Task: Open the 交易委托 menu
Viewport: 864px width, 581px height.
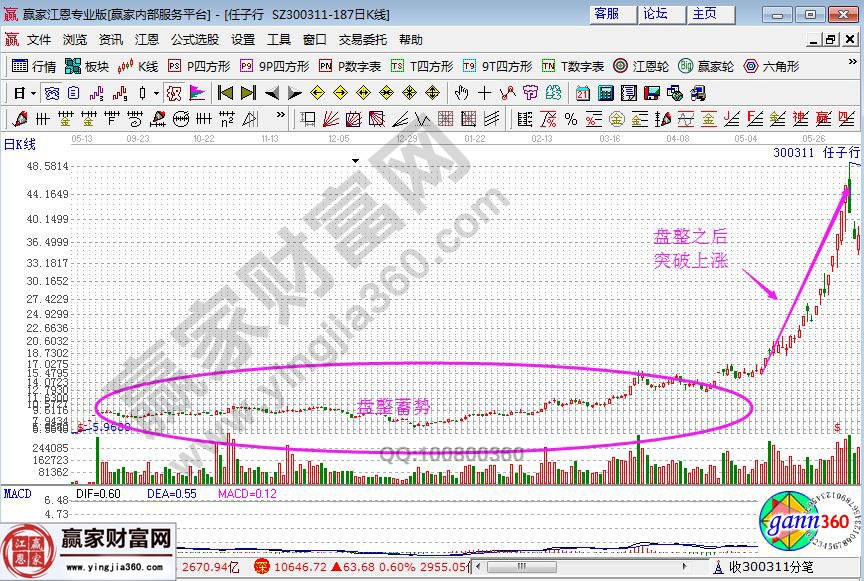Action: coord(362,40)
